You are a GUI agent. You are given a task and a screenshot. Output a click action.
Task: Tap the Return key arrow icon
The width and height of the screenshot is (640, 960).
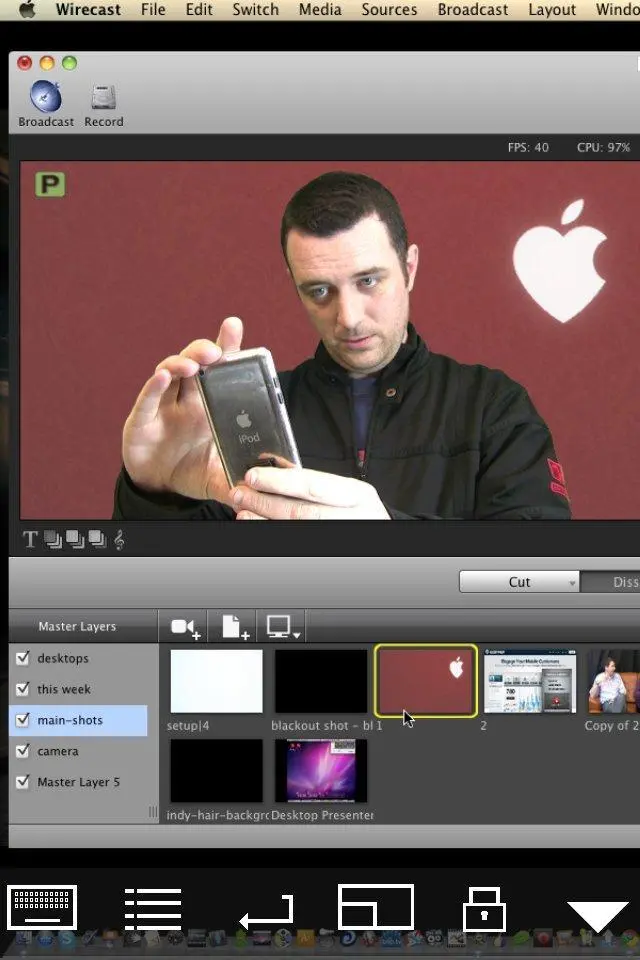click(266, 910)
